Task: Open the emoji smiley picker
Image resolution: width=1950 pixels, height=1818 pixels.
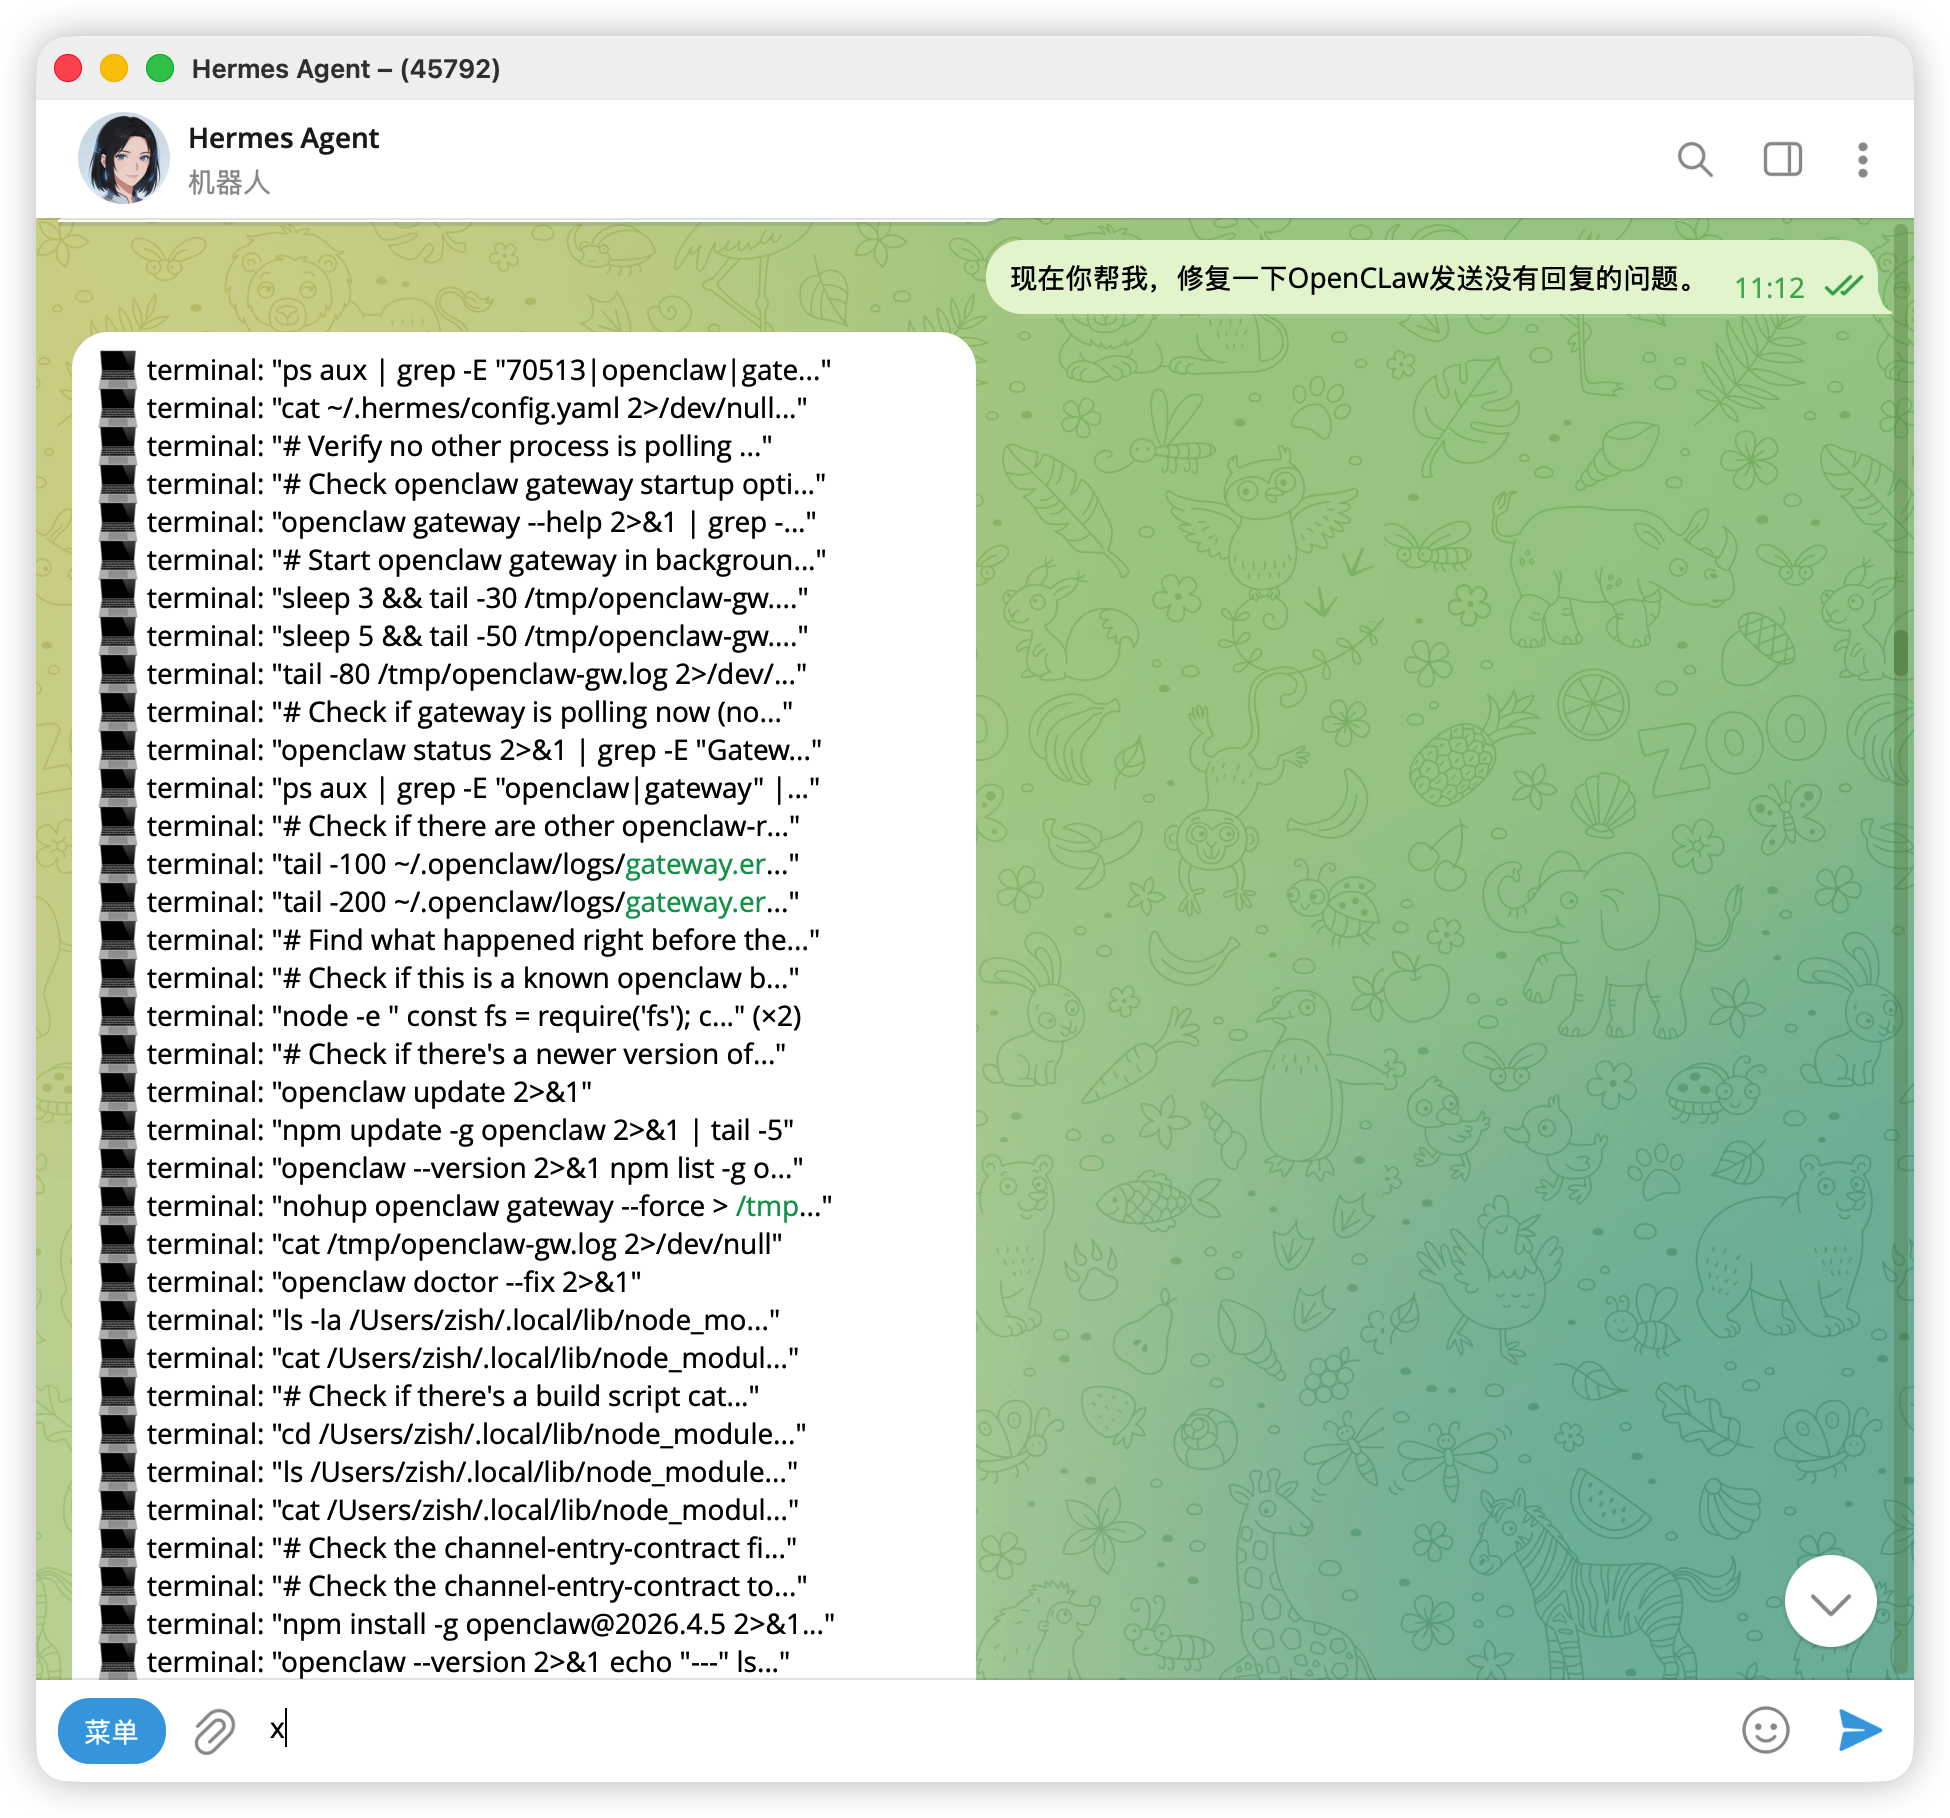Action: [1765, 1730]
